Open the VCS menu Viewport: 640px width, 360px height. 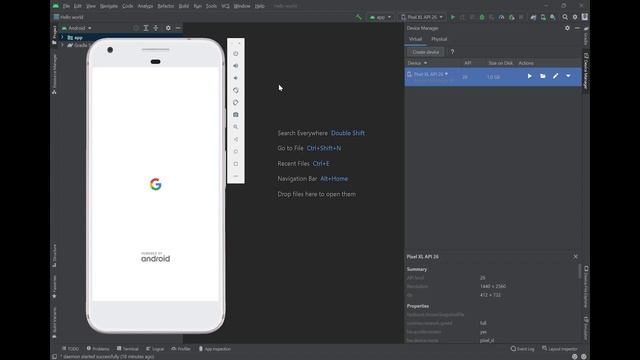[x=225, y=6]
